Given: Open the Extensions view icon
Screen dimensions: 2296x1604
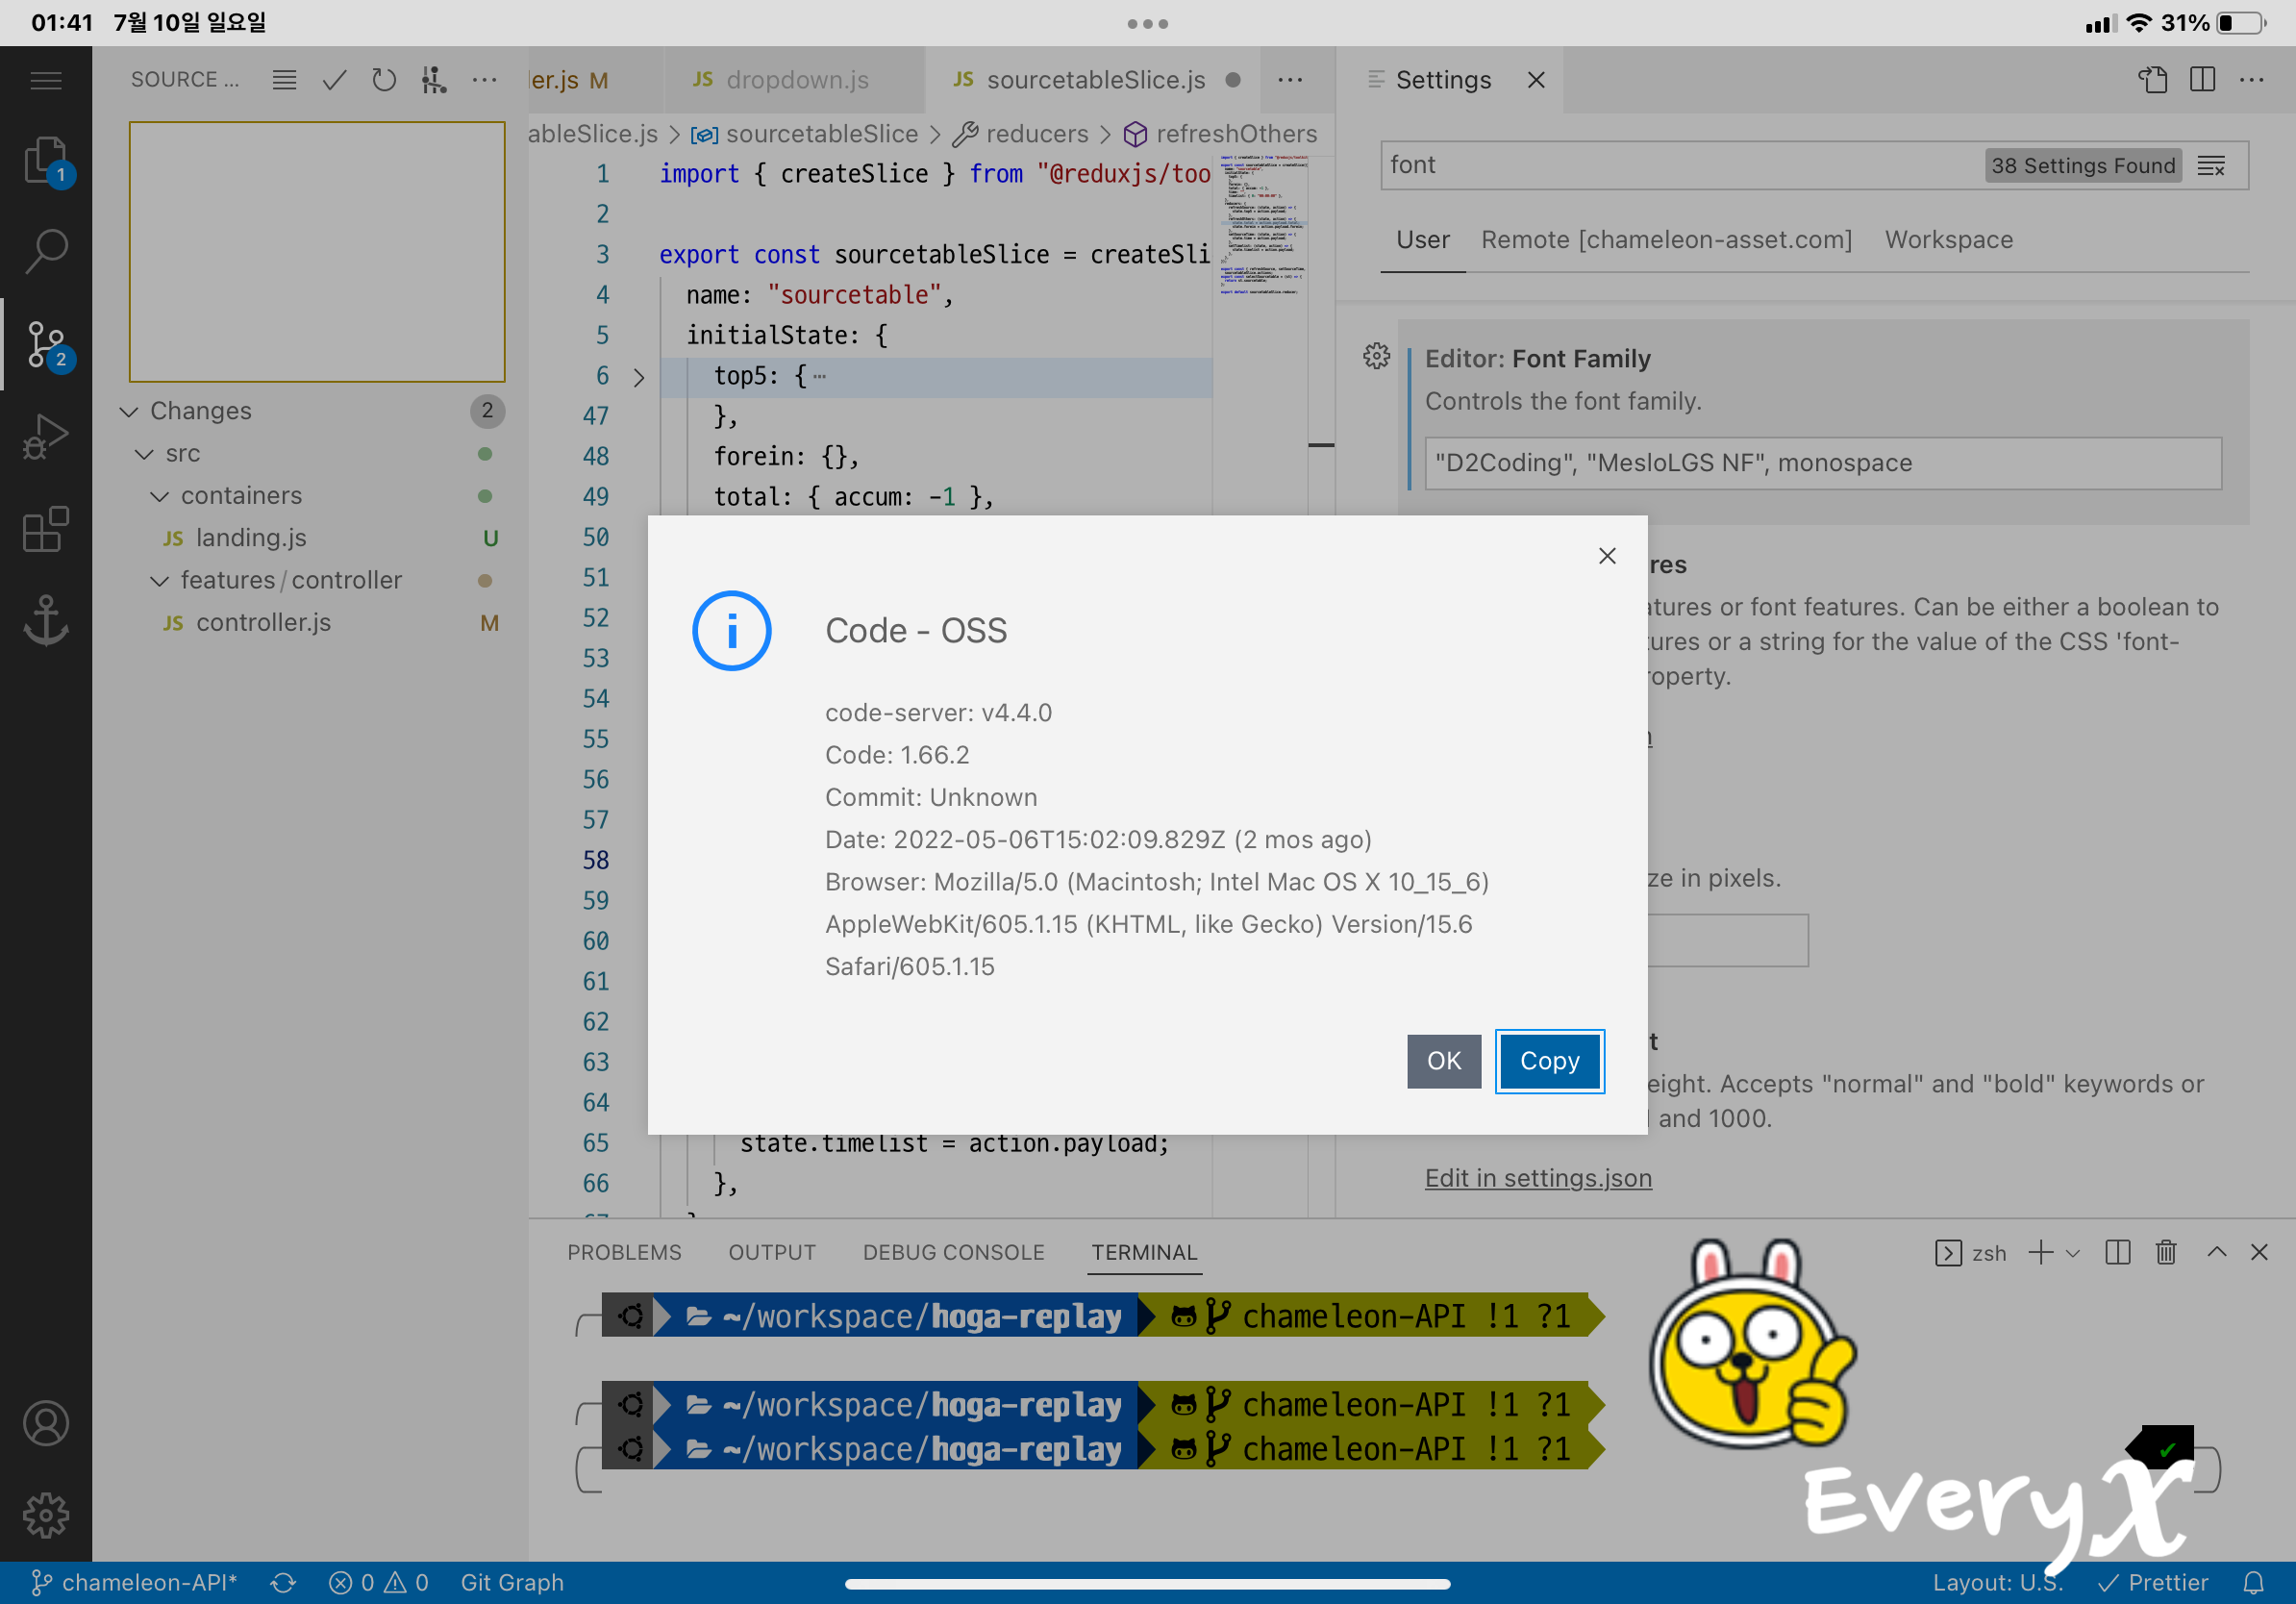Looking at the screenshot, I should click(45, 529).
